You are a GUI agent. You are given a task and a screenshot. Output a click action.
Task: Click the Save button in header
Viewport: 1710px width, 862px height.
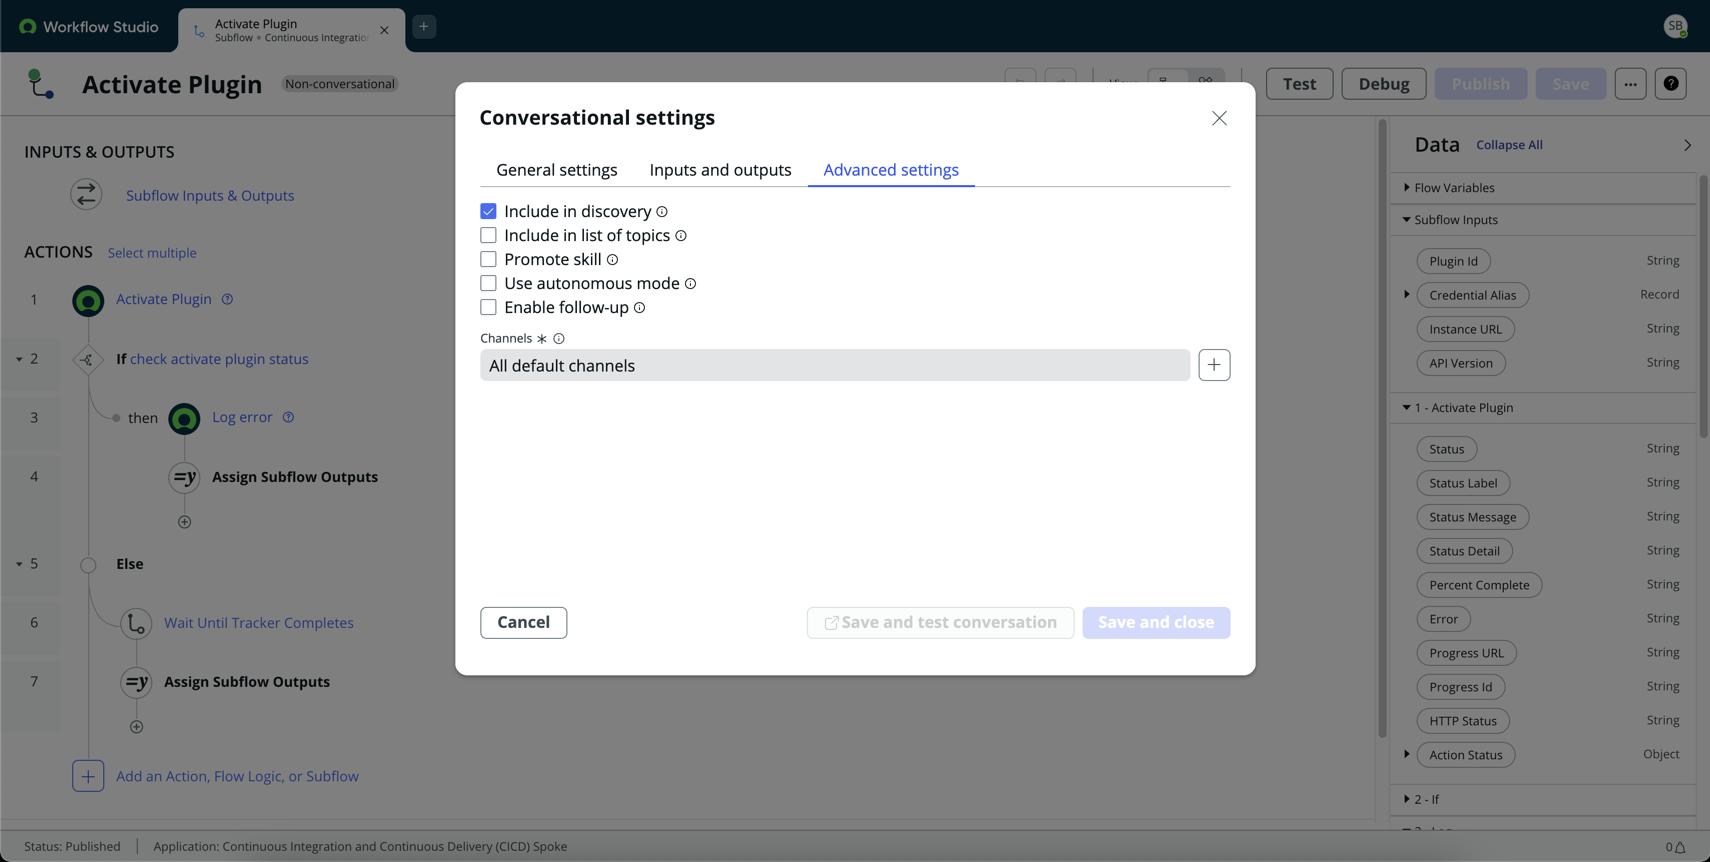point(1570,84)
